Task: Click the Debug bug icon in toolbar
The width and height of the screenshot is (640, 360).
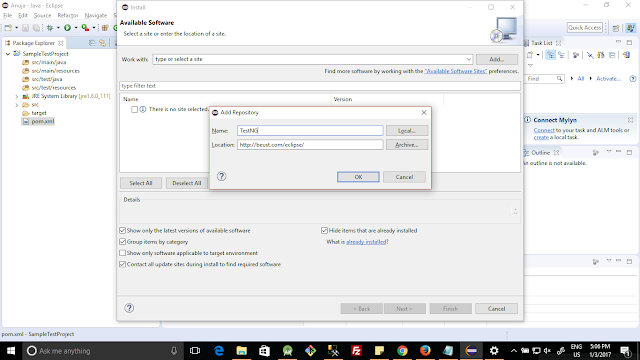Action: [x=49, y=28]
